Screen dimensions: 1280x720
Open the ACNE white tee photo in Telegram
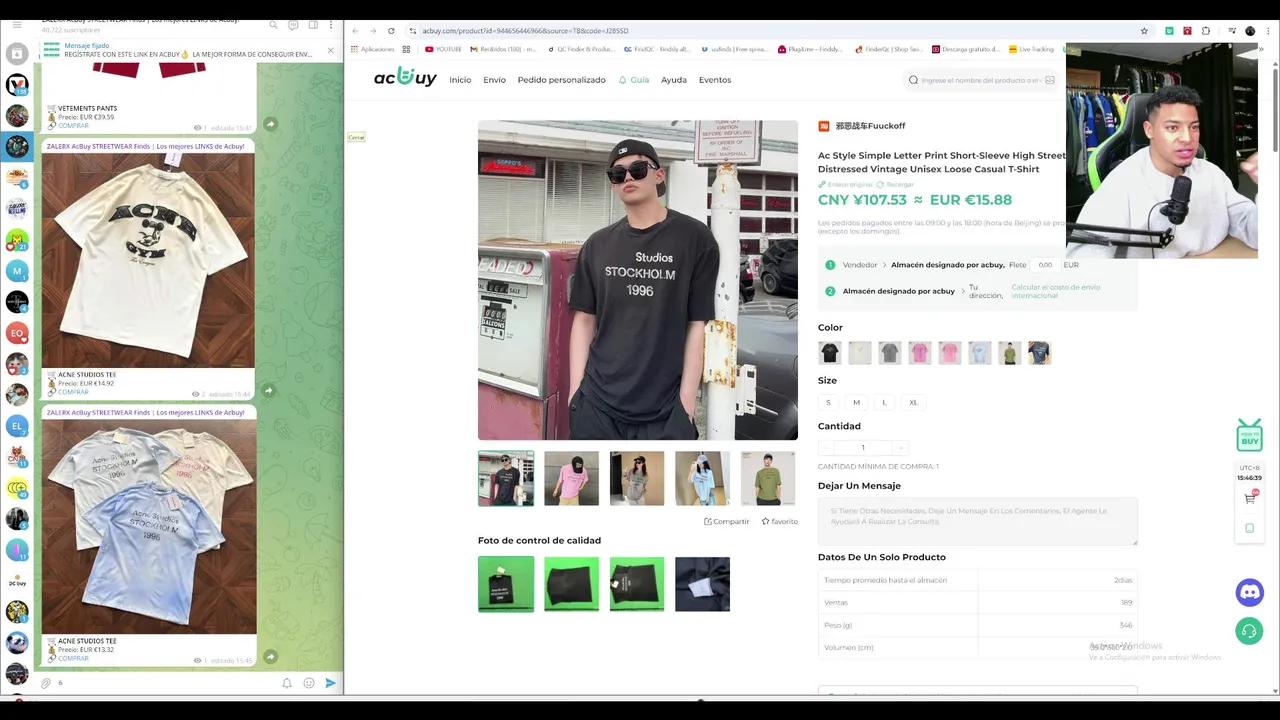pos(149,260)
